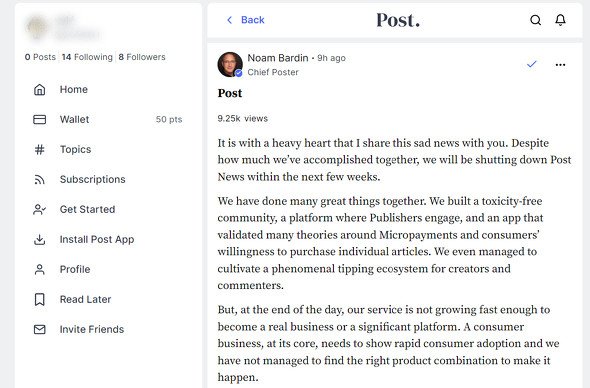The height and width of the screenshot is (388, 590).
Task: Open the blurred user avatar in sidebar
Action: 36,27
